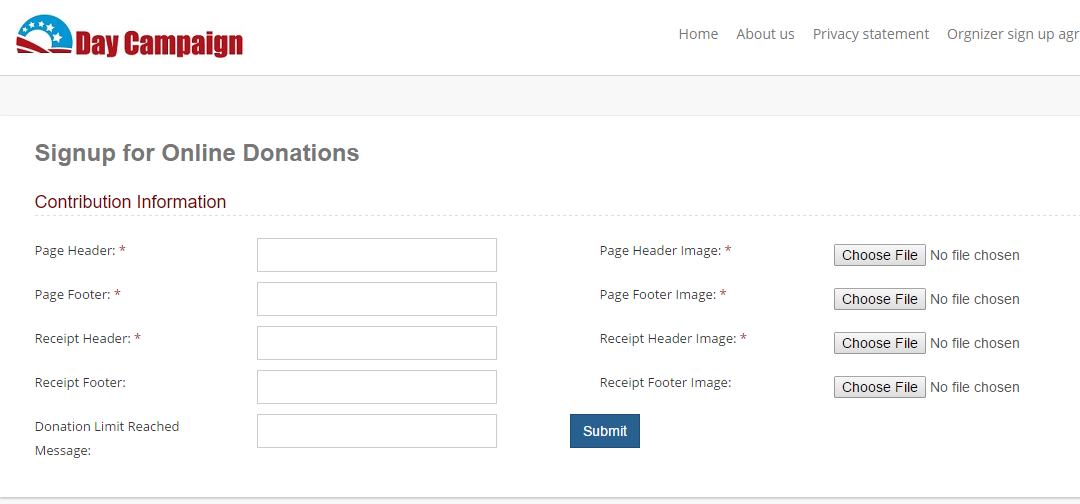The image size is (1080, 504).
Task: Choose file for Receipt Footer Image
Action: [x=880, y=388]
